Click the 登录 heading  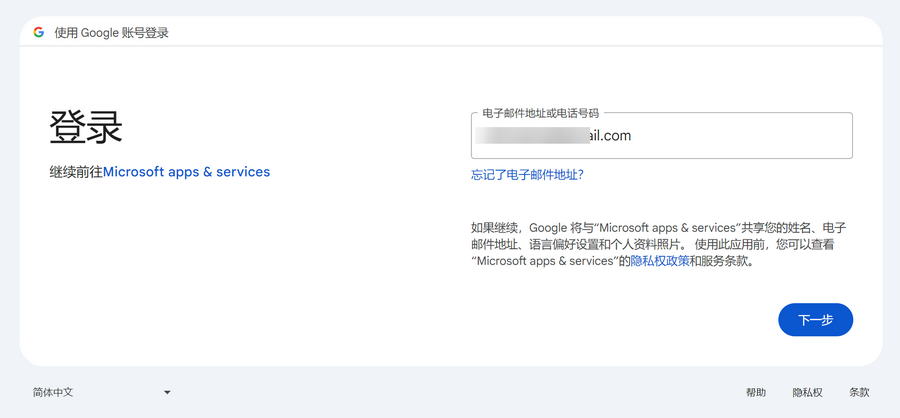point(86,127)
